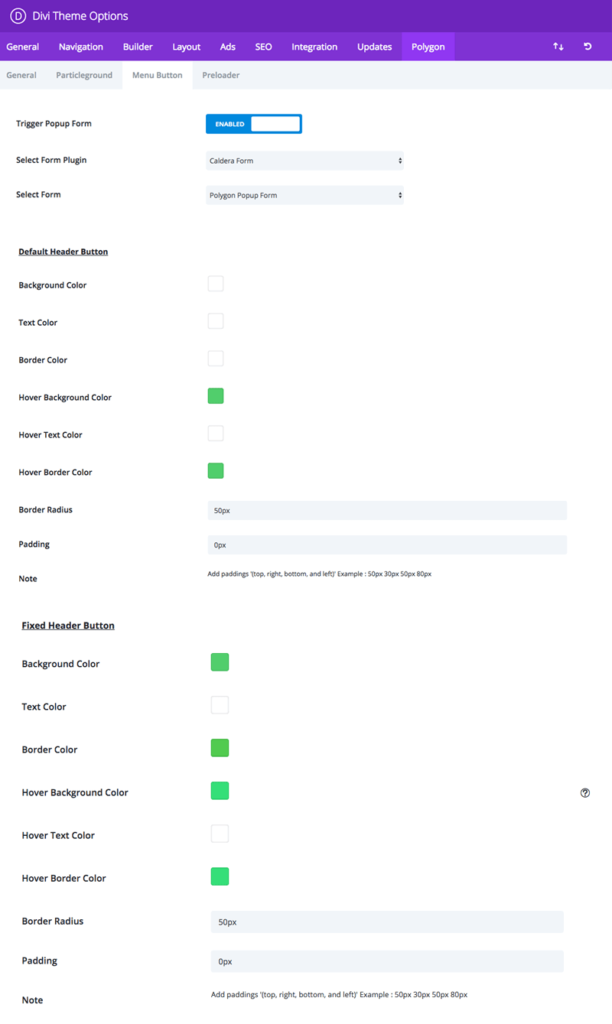Open the Select Form dropdown
This screenshot has width=612, height=1024.
(304, 195)
